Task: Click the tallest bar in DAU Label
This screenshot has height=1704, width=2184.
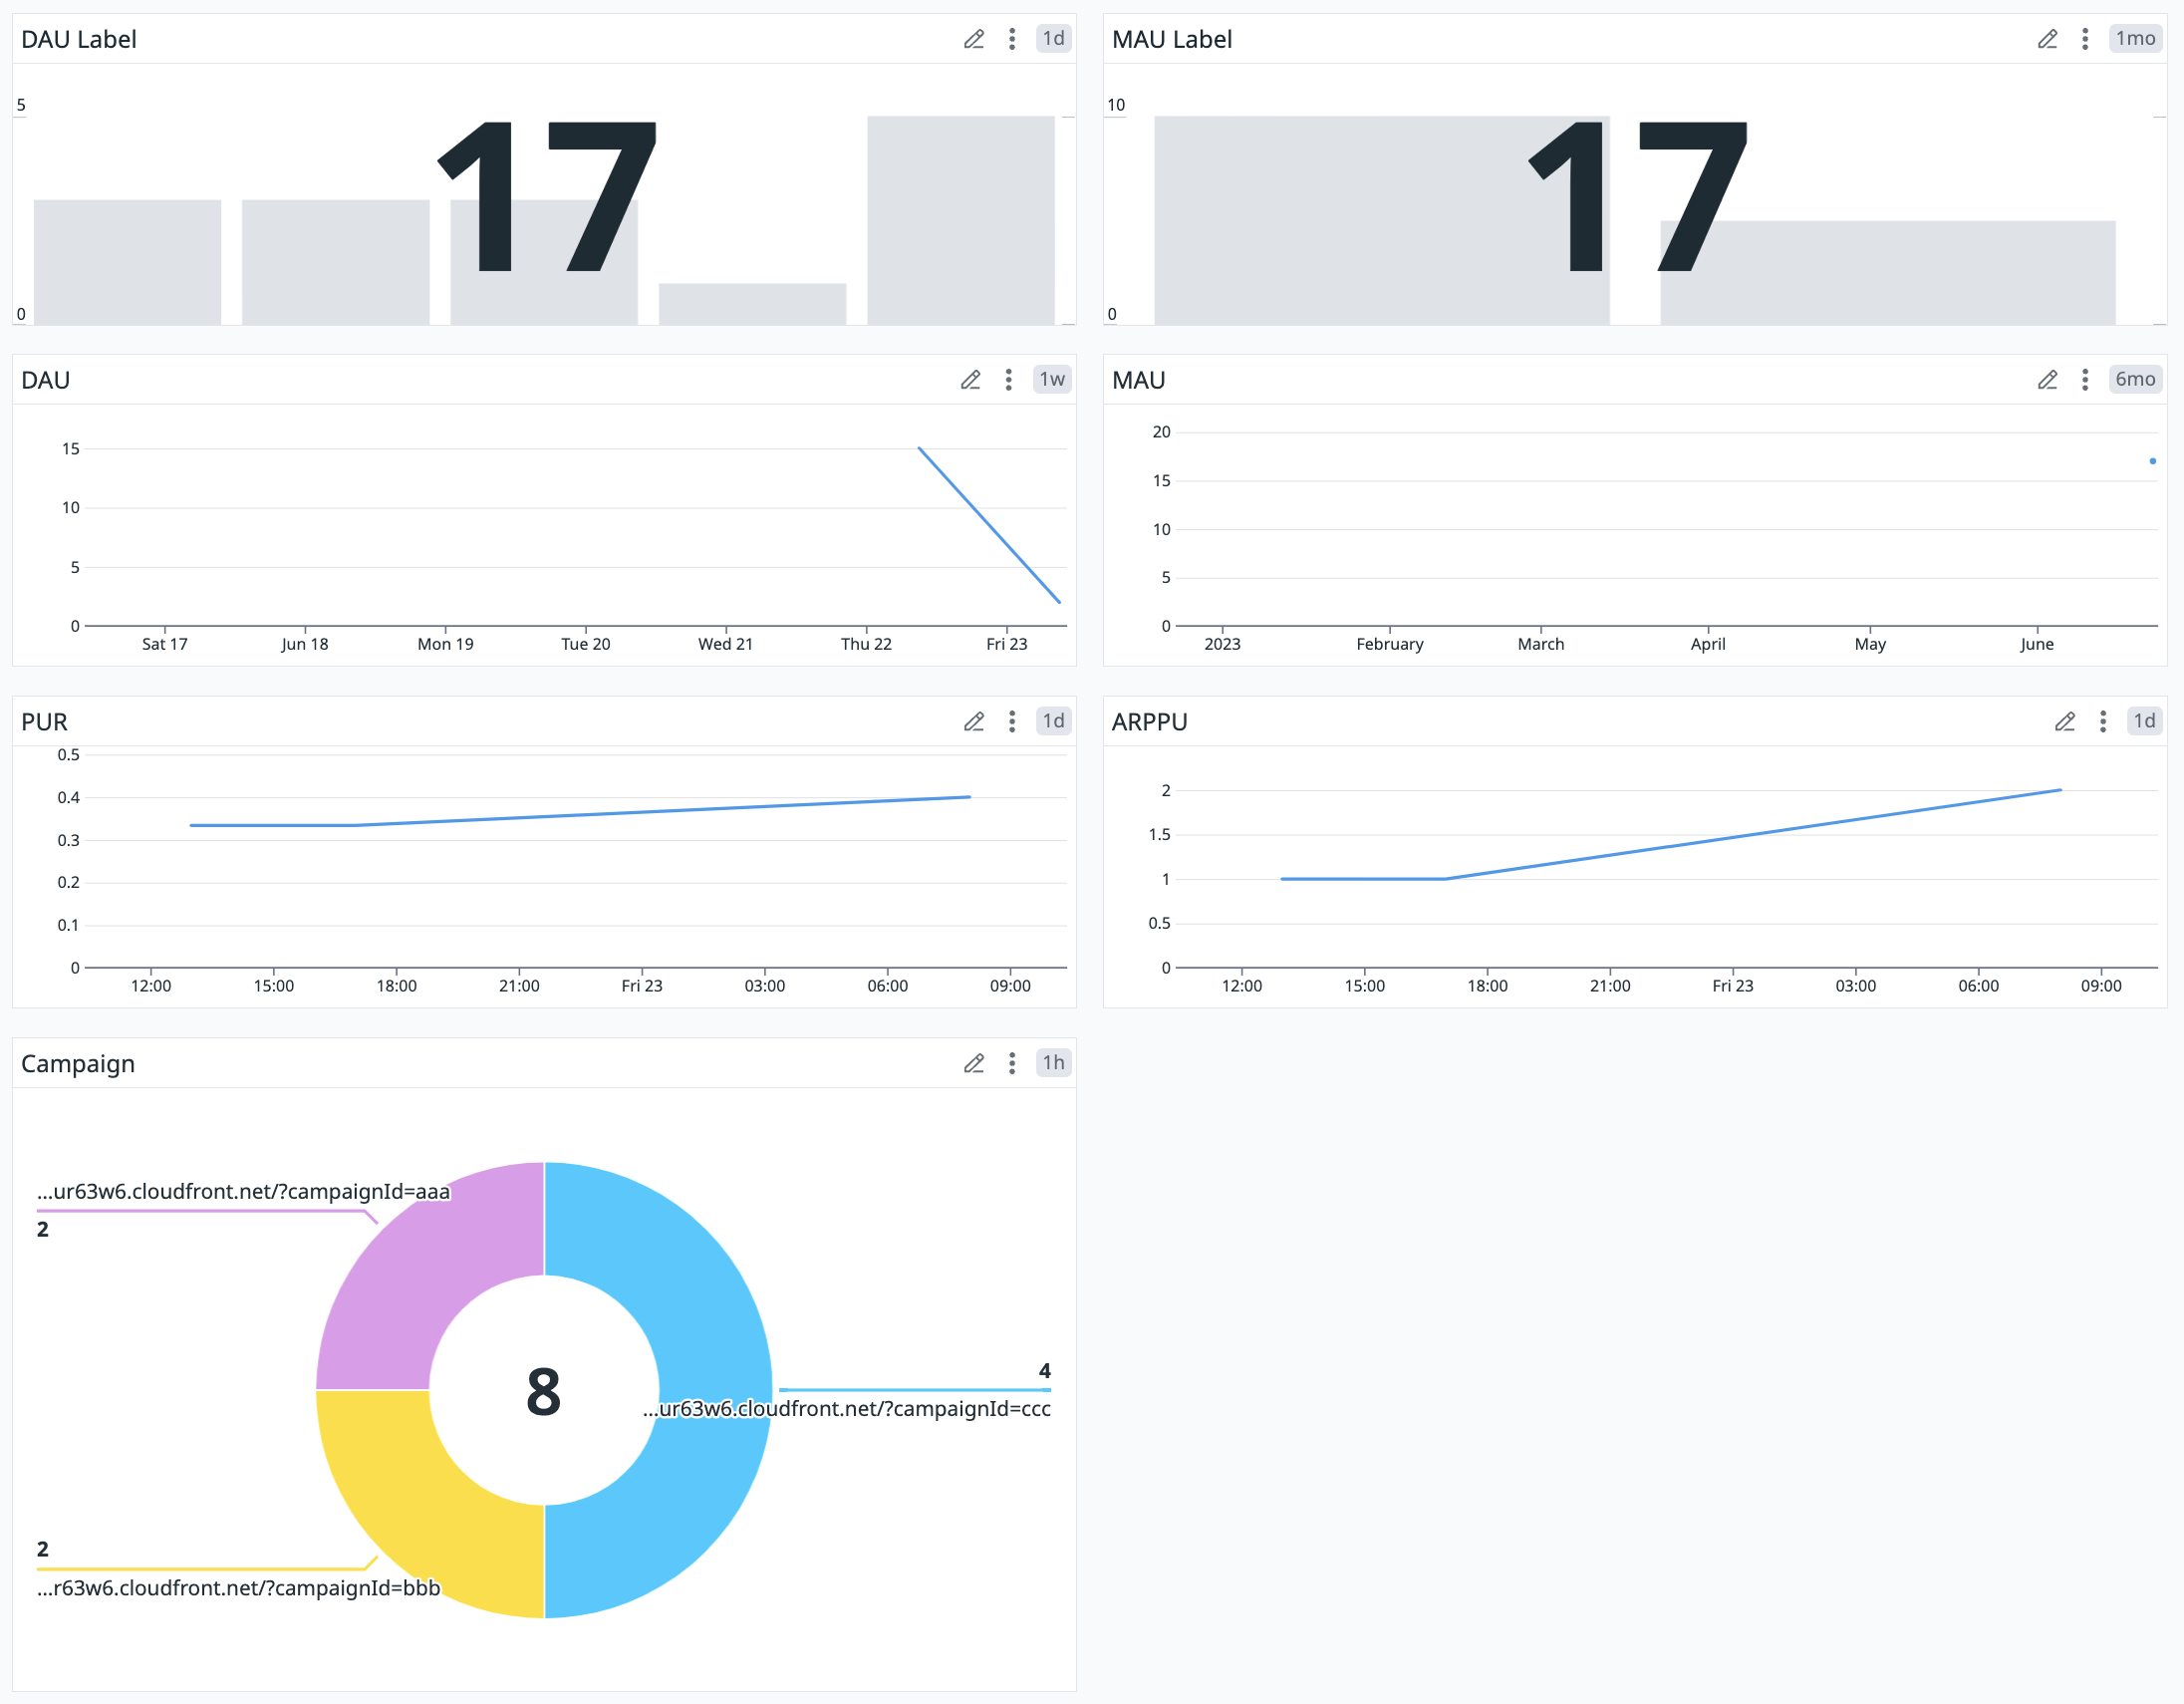Action: [x=960, y=220]
